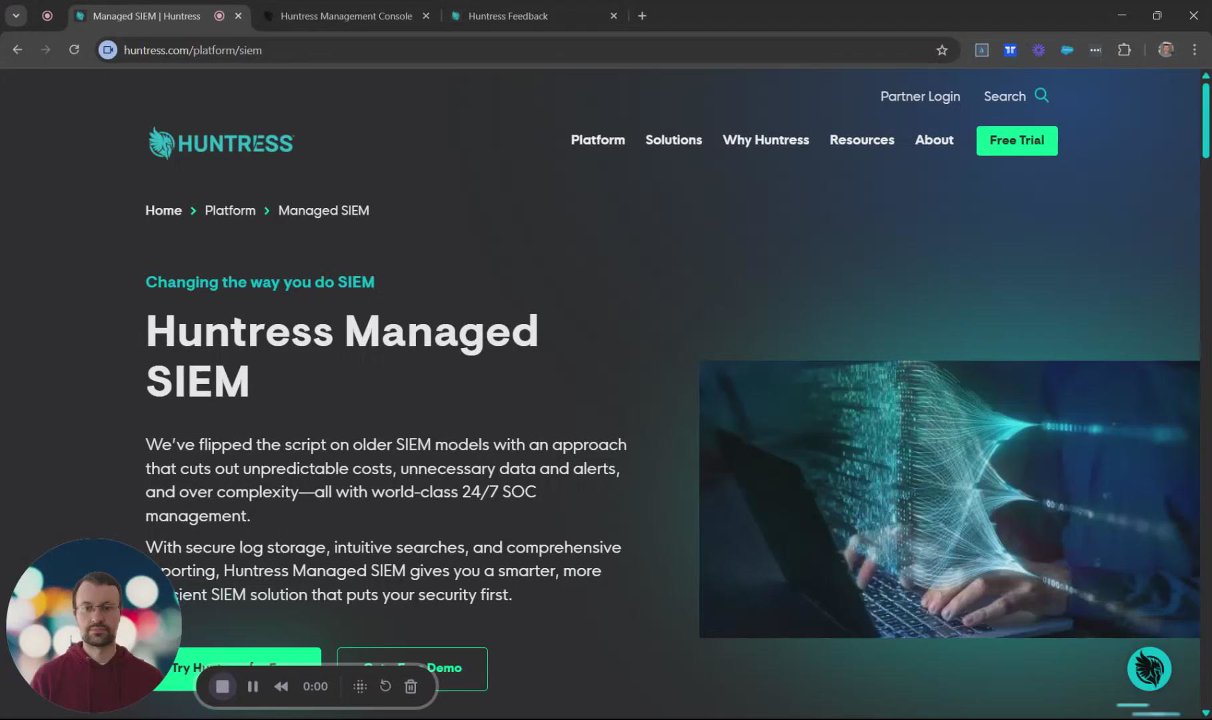Open the Solutions navigation menu
1212x720 pixels.
[674, 140]
